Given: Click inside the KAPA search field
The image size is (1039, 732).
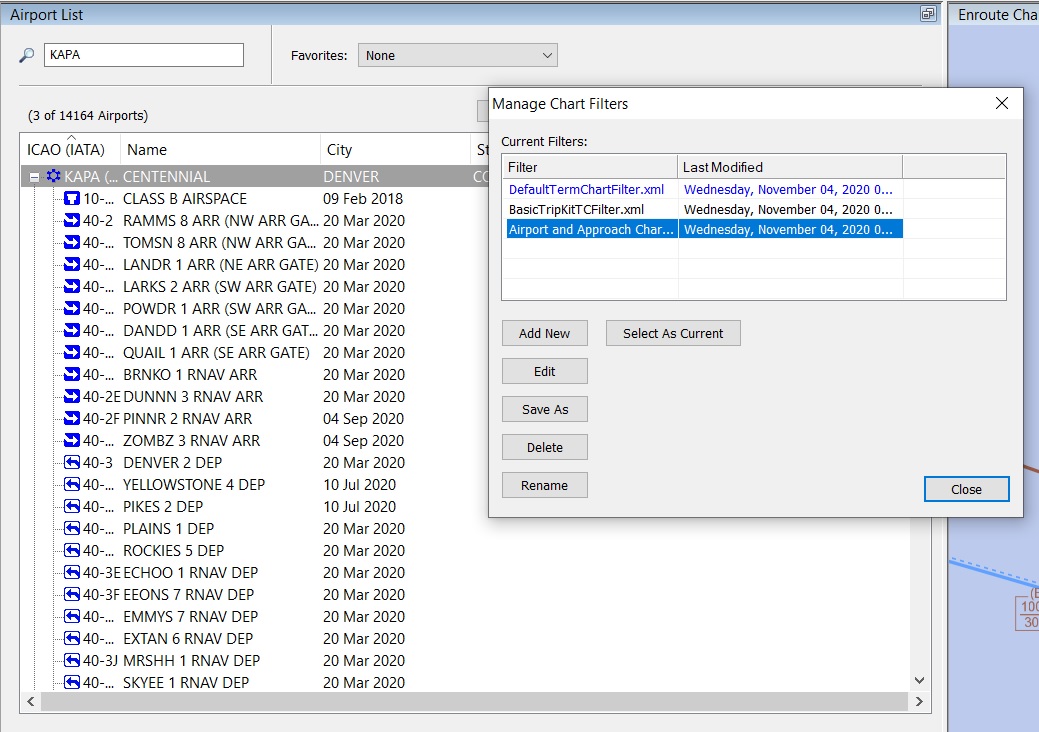Looking at the screenshot, I should (x=142, y=54).
